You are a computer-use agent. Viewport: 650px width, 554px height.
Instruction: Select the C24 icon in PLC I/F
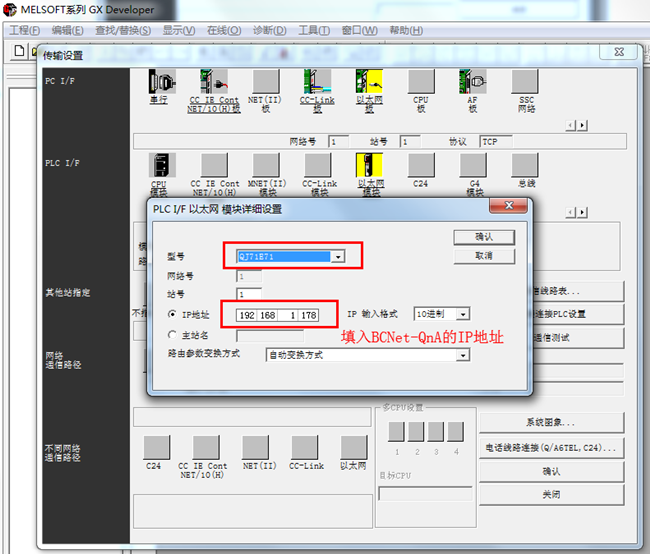pyautogui.click(x=421, y=165)
